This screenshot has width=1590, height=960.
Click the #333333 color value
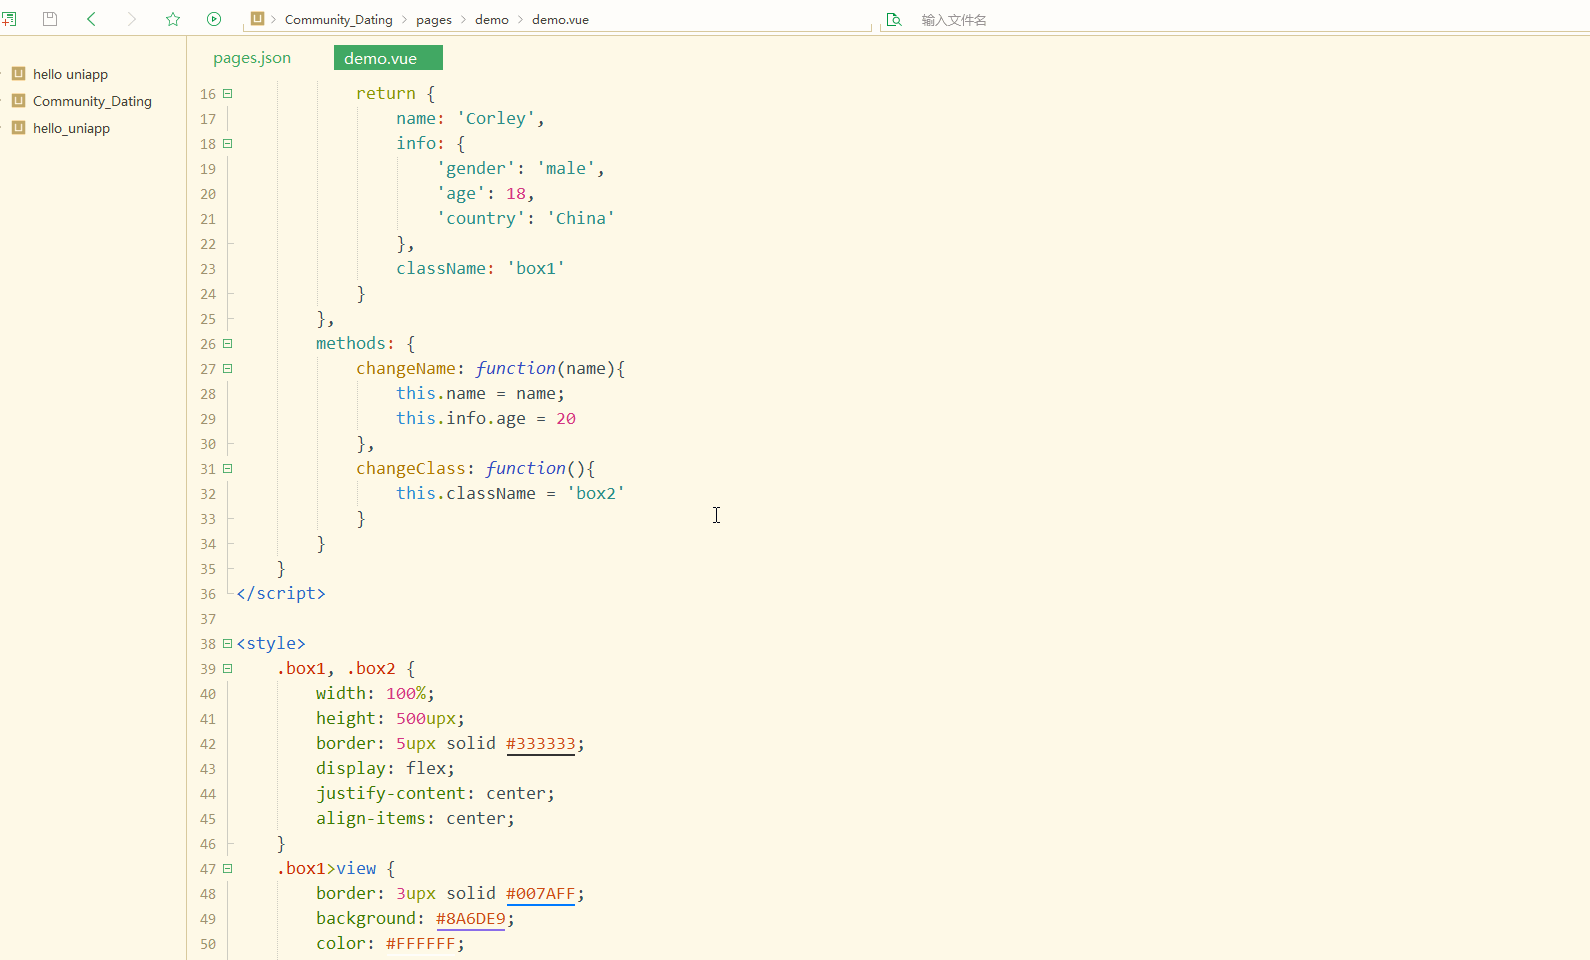541,744
